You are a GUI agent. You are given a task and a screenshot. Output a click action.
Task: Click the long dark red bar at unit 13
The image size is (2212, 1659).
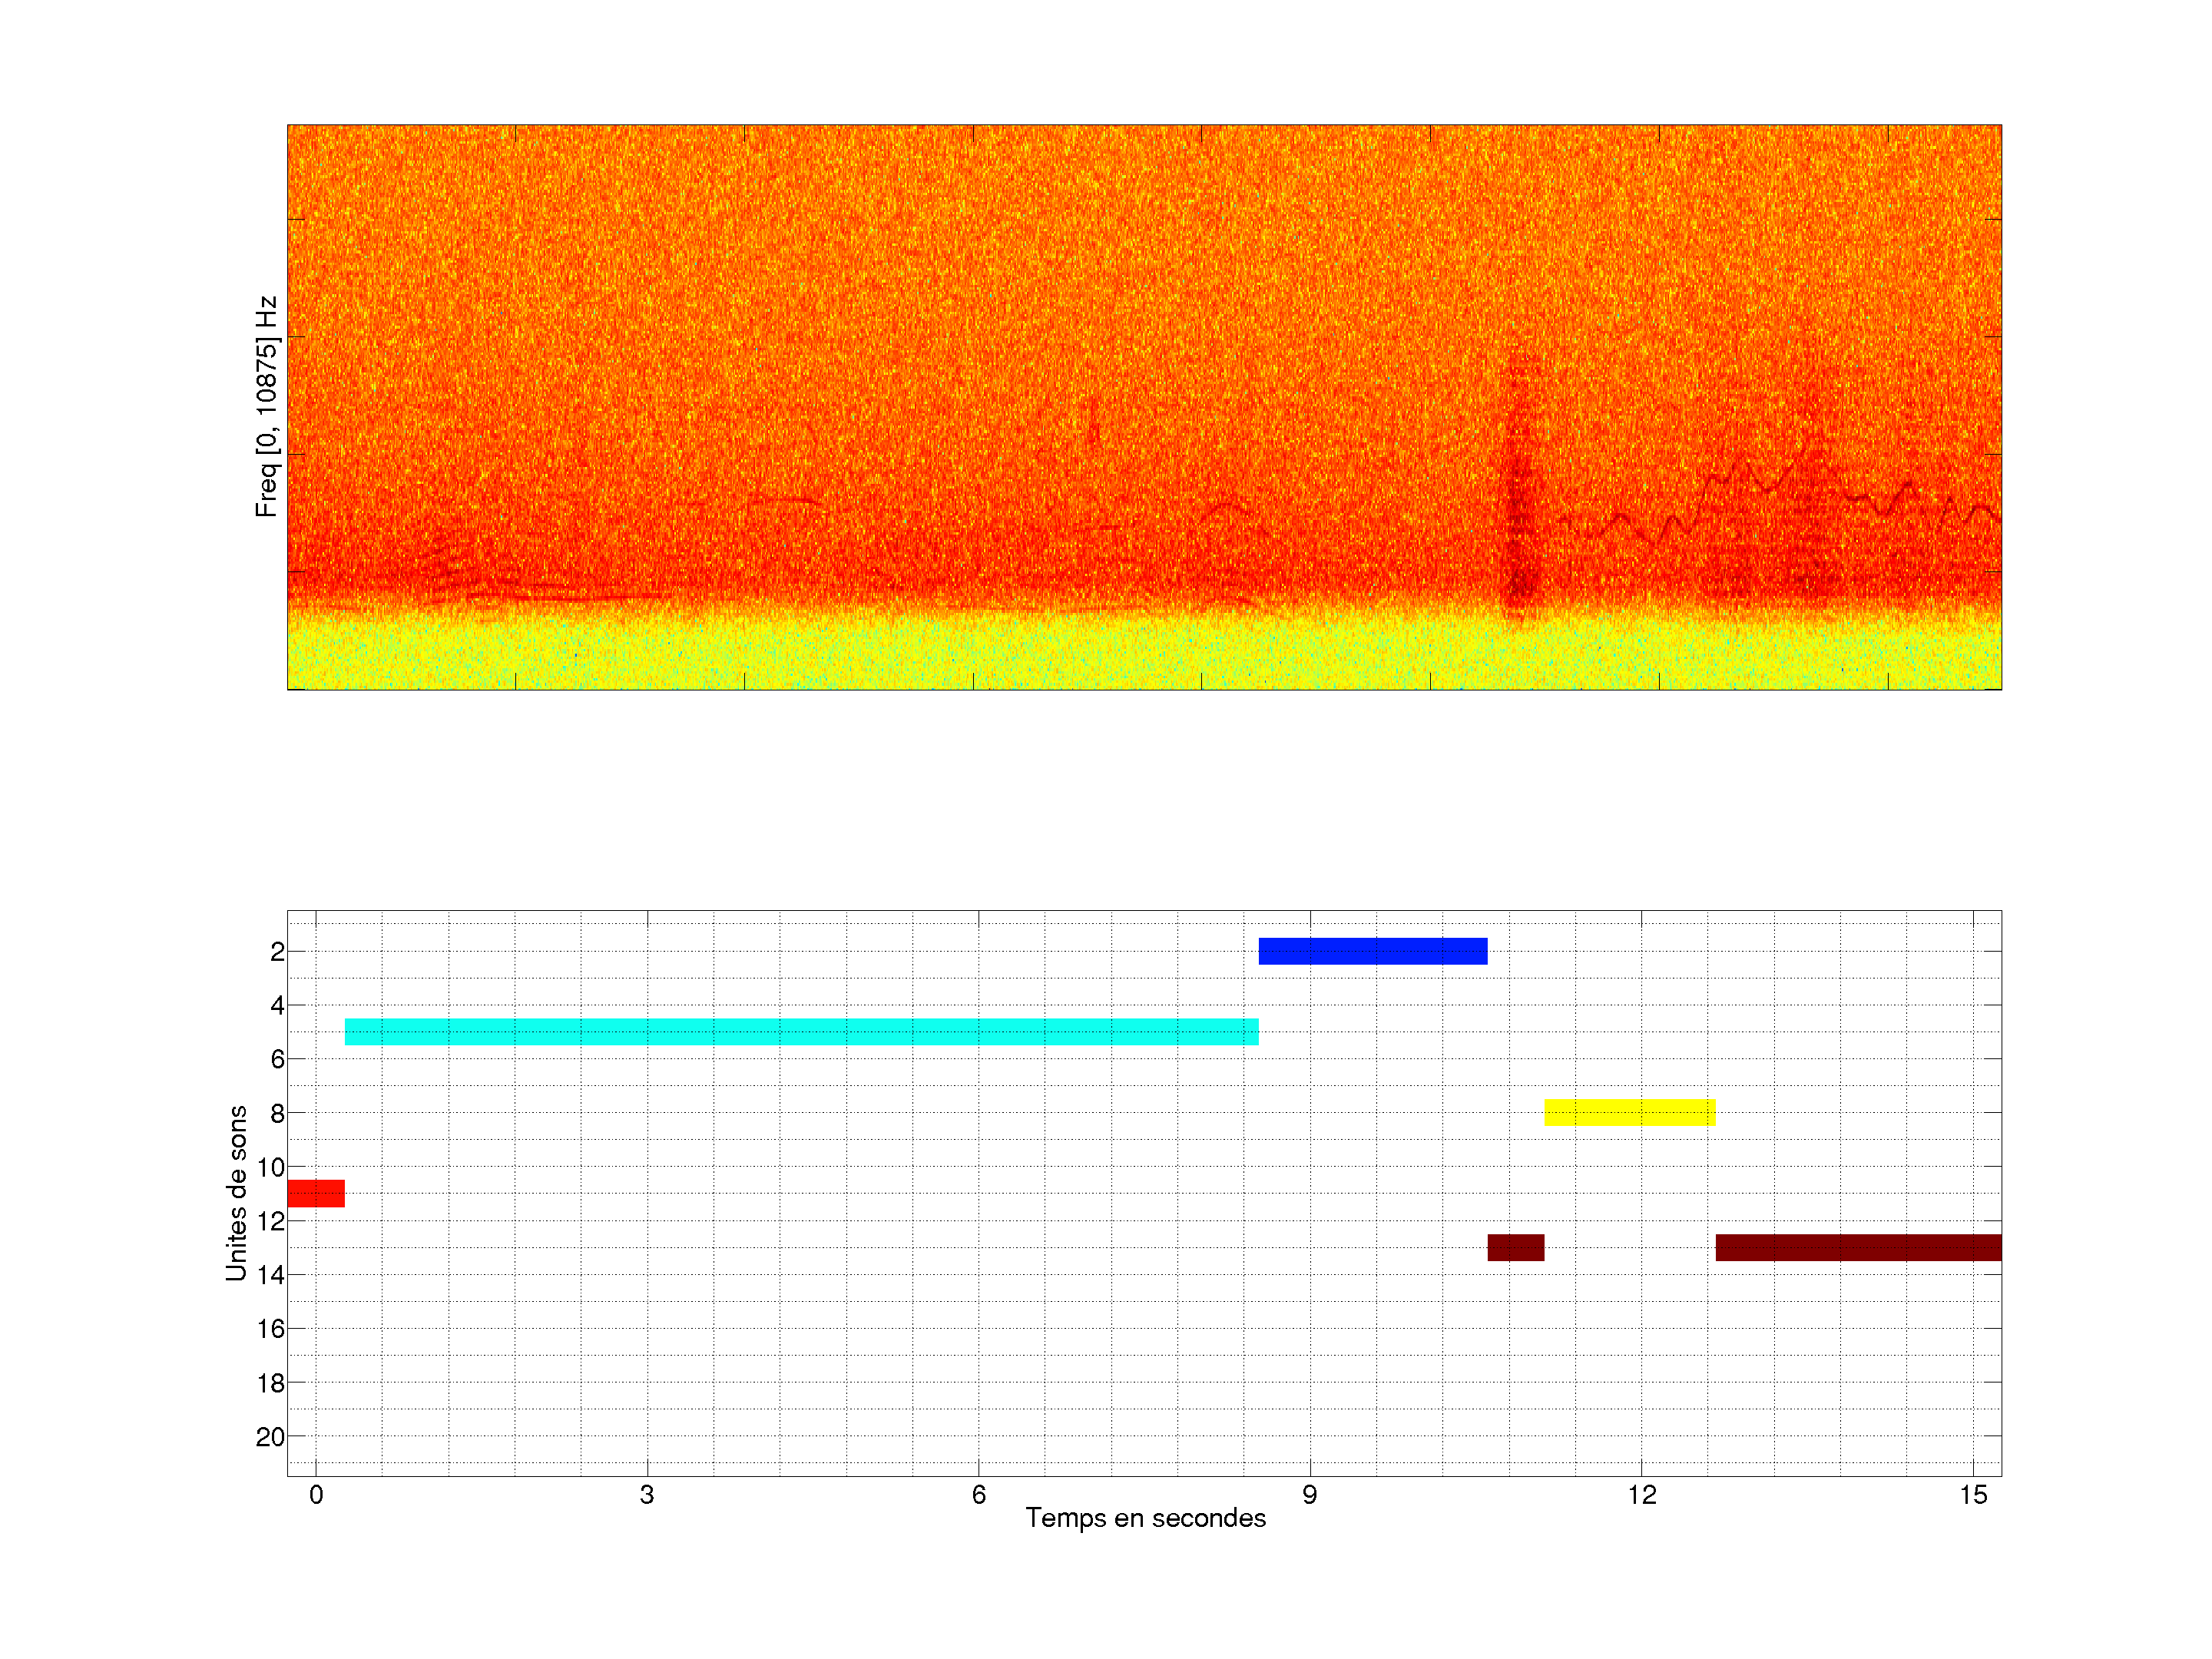pos(1858,1247)
